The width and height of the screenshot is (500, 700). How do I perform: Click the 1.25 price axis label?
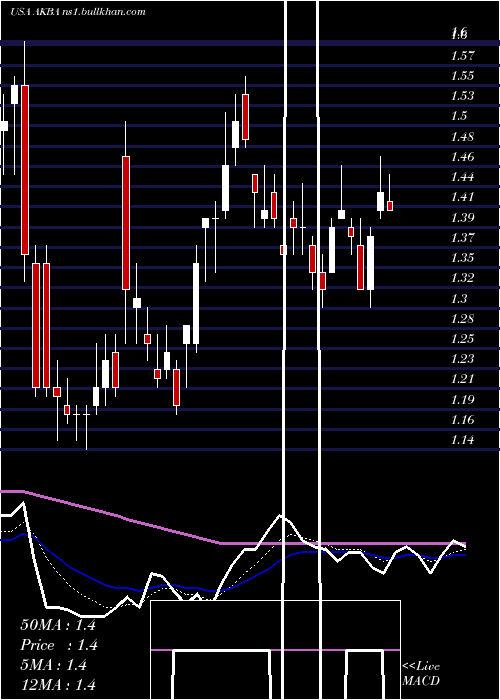462,339
